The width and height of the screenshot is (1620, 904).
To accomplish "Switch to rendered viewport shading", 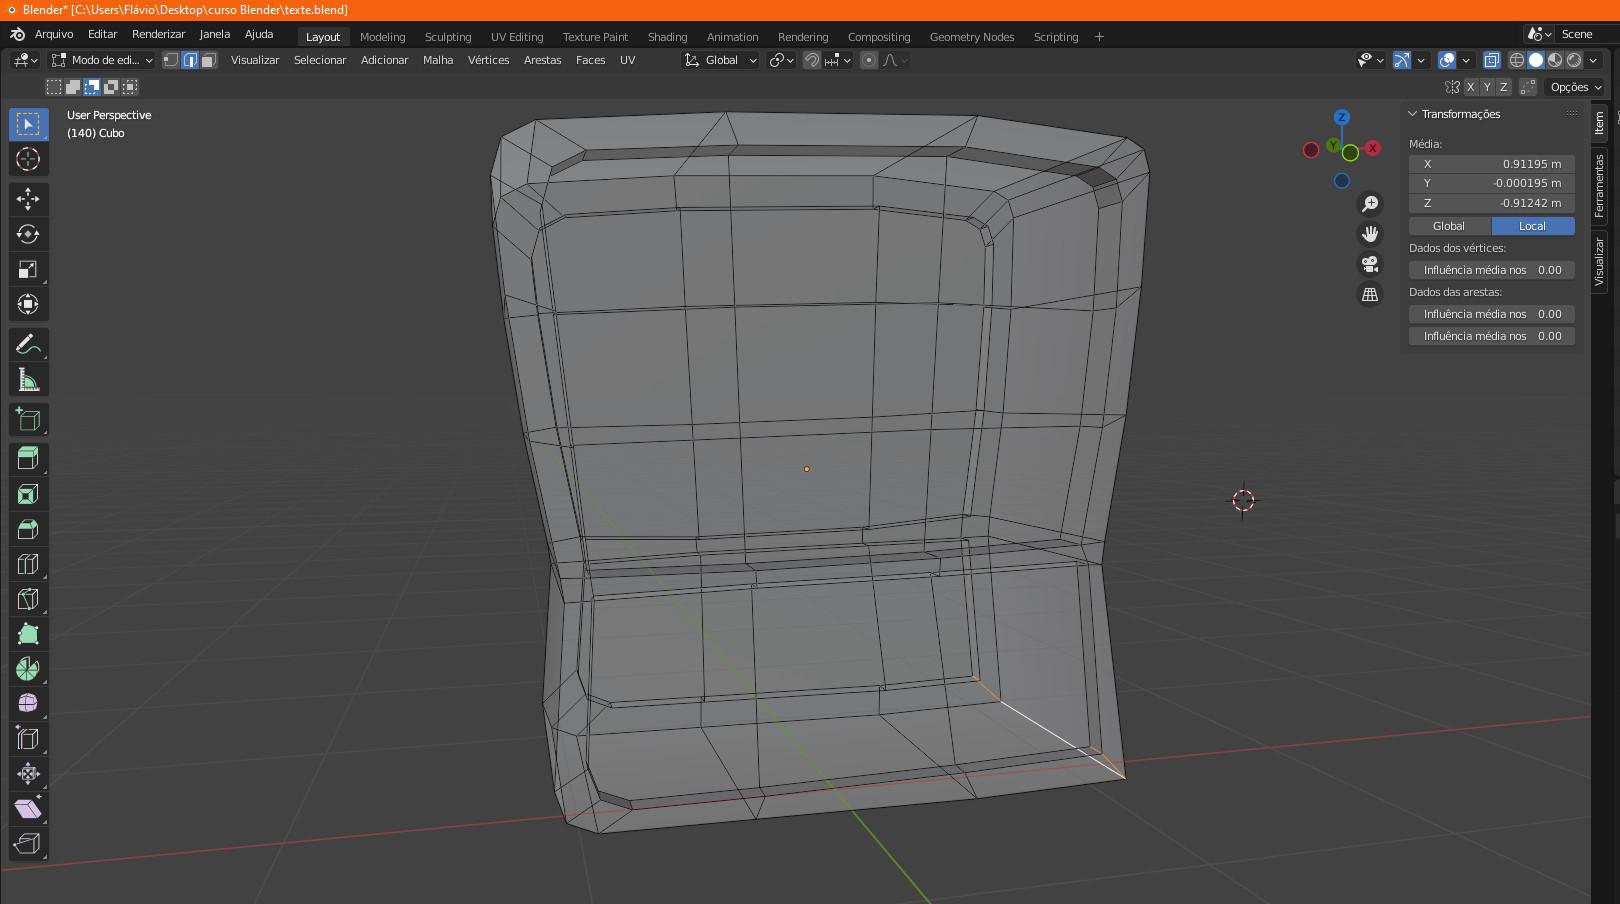I will click(x=1574, y=60).
